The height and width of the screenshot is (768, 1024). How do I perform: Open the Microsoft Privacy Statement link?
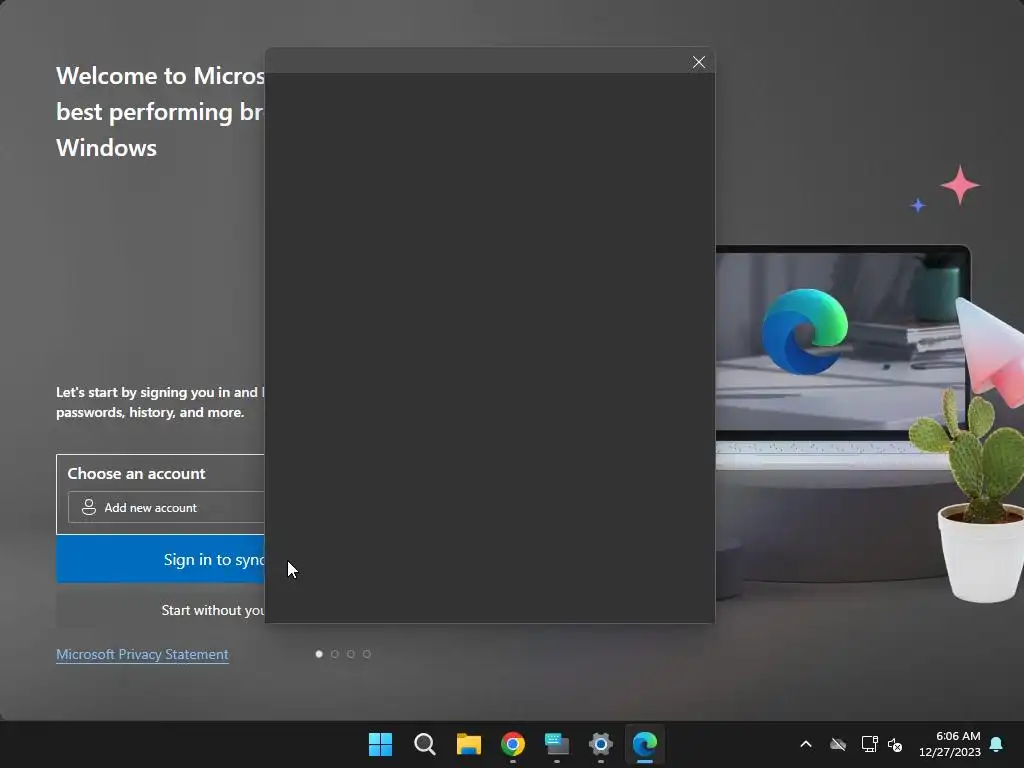pyautogui.click(x=142, y=654)
